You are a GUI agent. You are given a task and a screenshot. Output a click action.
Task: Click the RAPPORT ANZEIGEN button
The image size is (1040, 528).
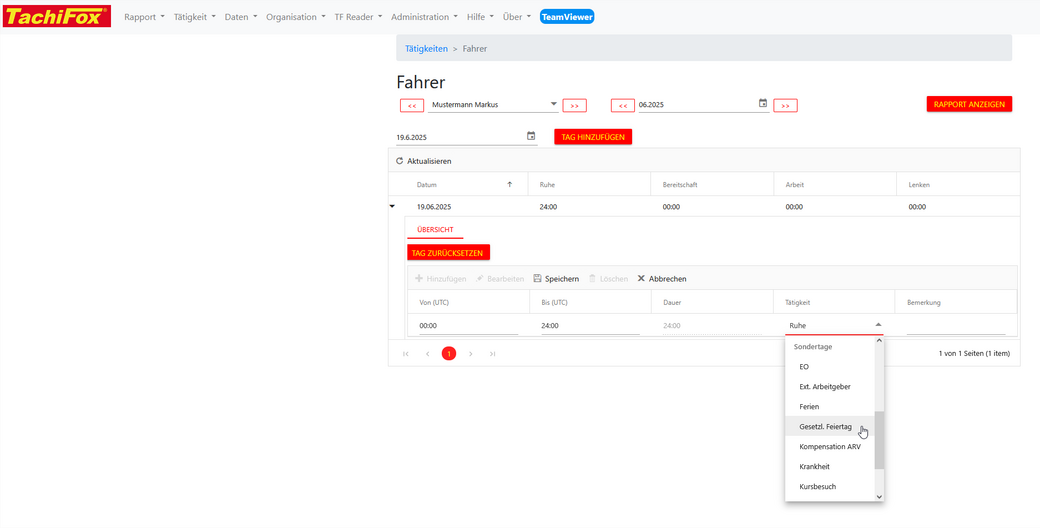[969, 104]
